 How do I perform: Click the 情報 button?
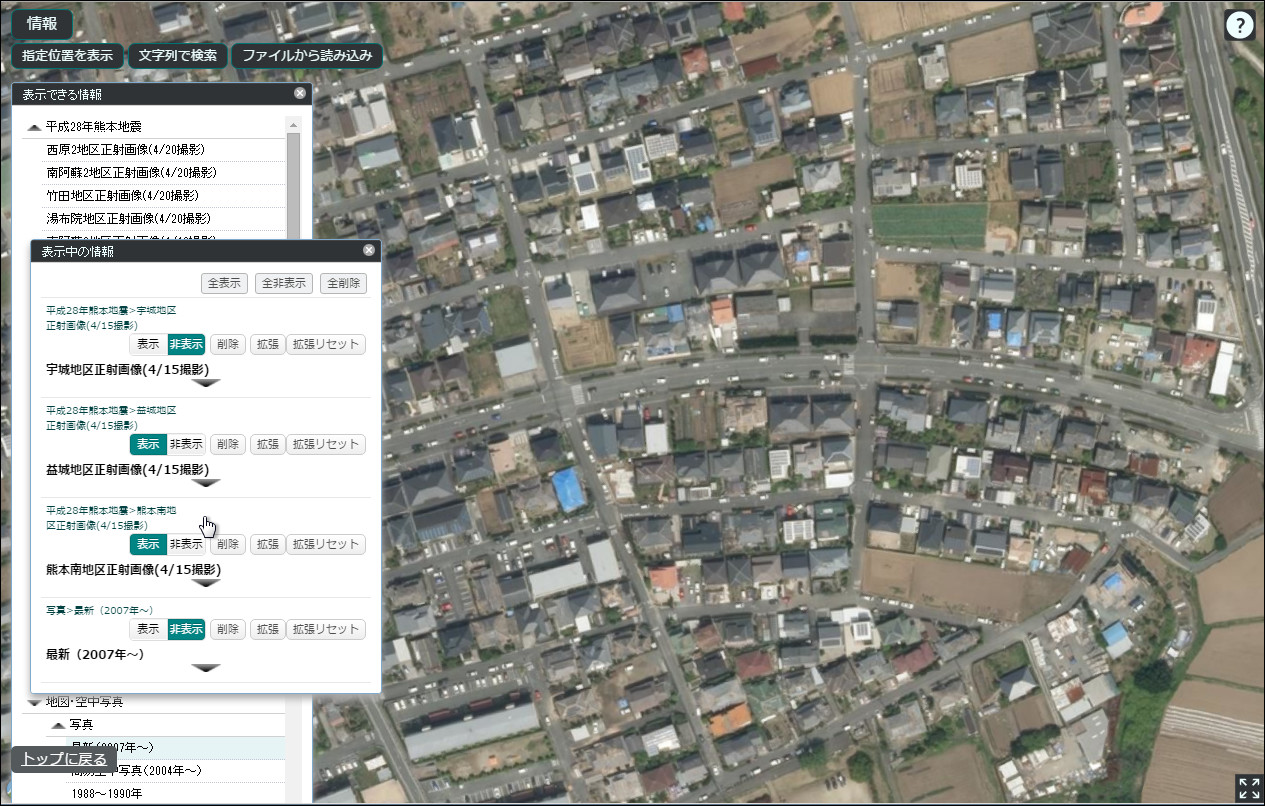41,24
